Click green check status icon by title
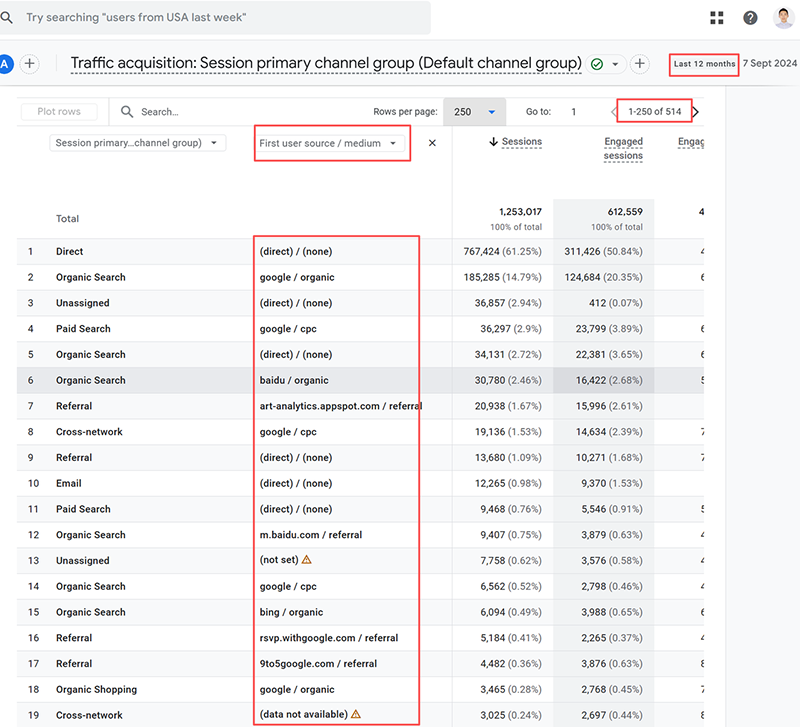Screen dimensions: 800x727 click(x=597, y=64)
